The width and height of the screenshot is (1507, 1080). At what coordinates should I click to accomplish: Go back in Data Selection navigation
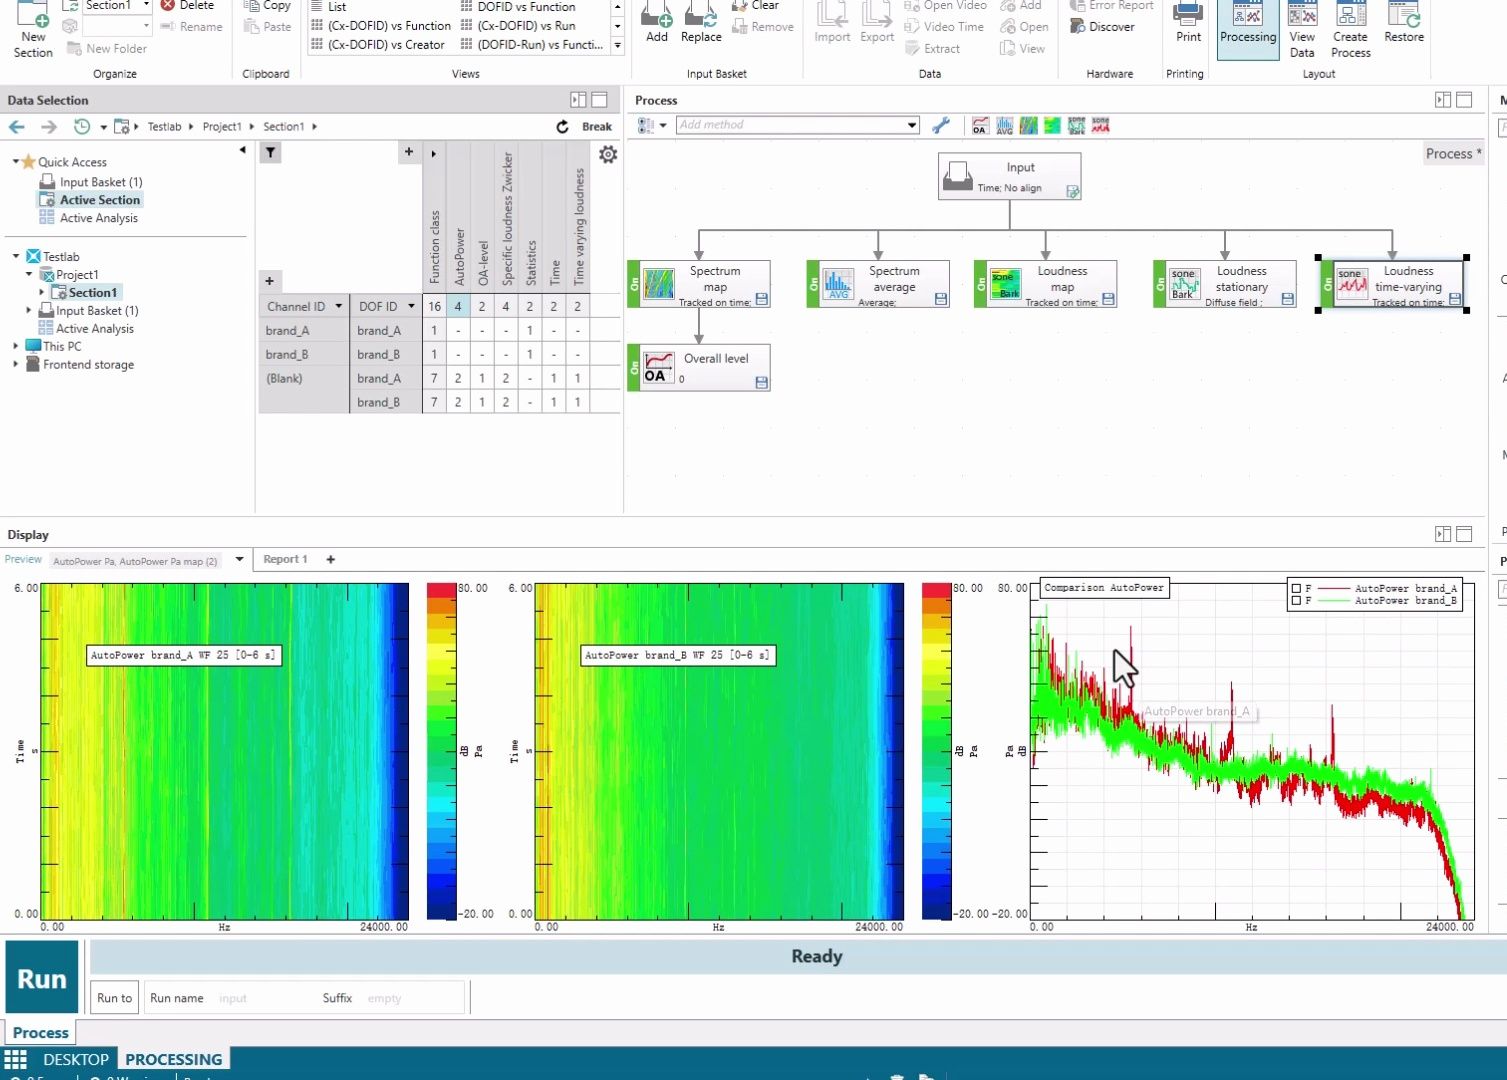pyautogui.click(x=17, y=127)
